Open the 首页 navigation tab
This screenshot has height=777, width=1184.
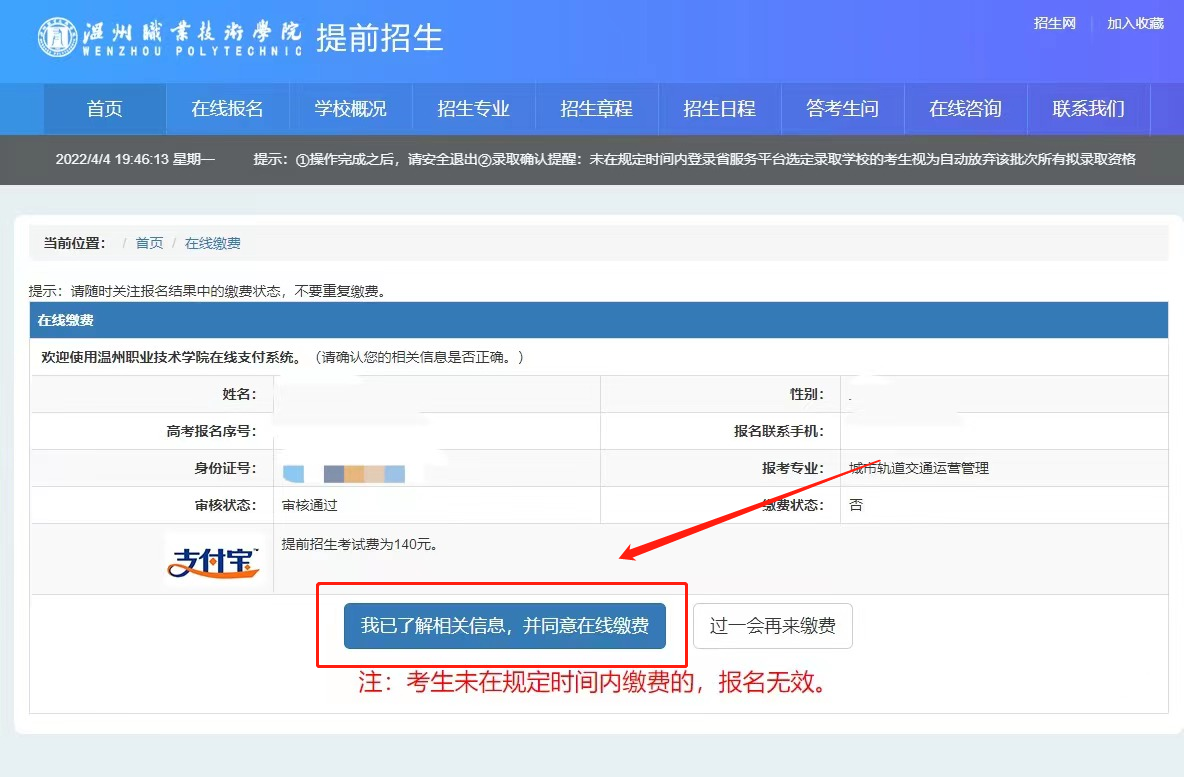click(105, 109)
